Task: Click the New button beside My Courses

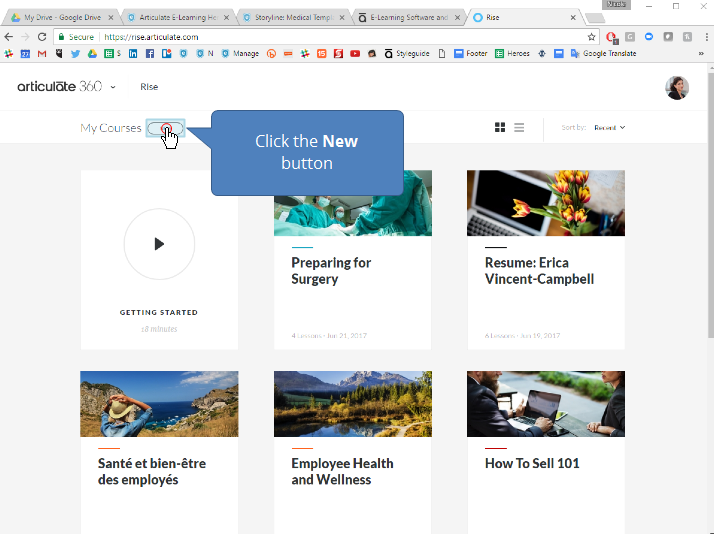Action: 165,129
